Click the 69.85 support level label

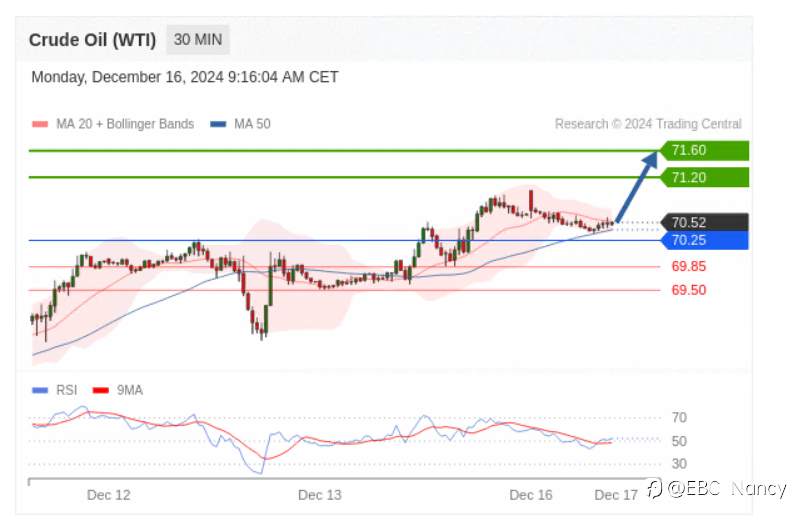[688, 267]
